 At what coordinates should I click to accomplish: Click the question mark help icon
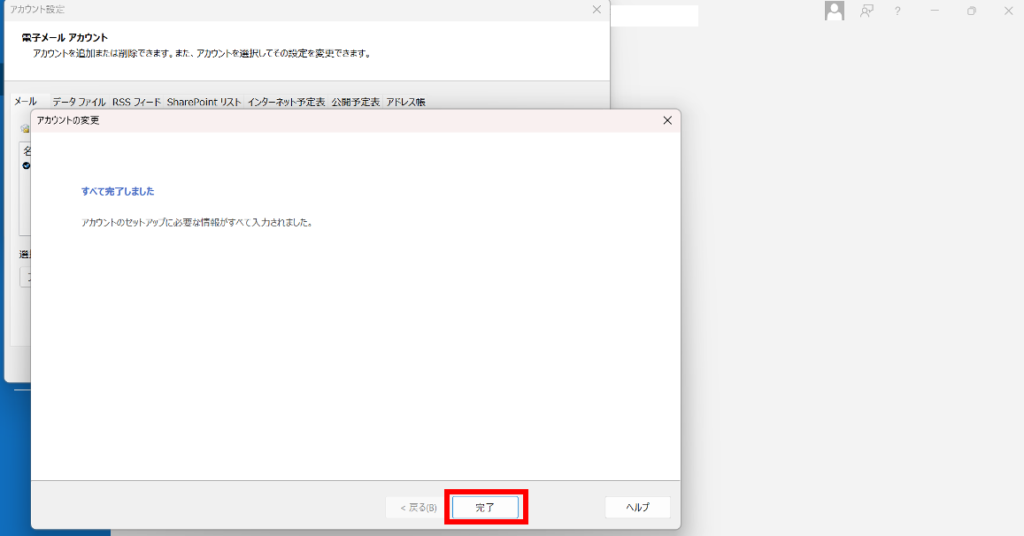(x=898, y=10)
